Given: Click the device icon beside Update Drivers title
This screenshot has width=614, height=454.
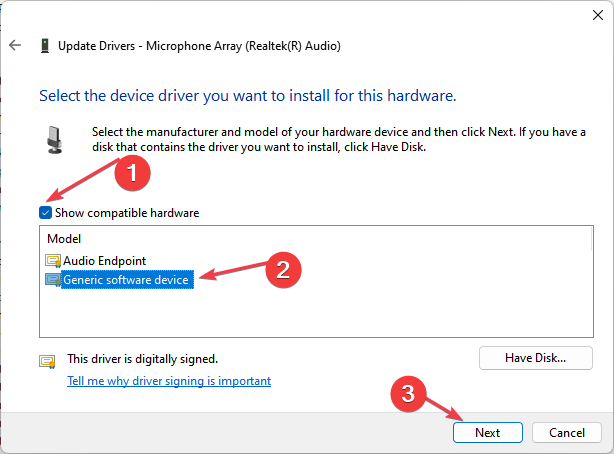Looking at the screenshot, I should (45, 46).
